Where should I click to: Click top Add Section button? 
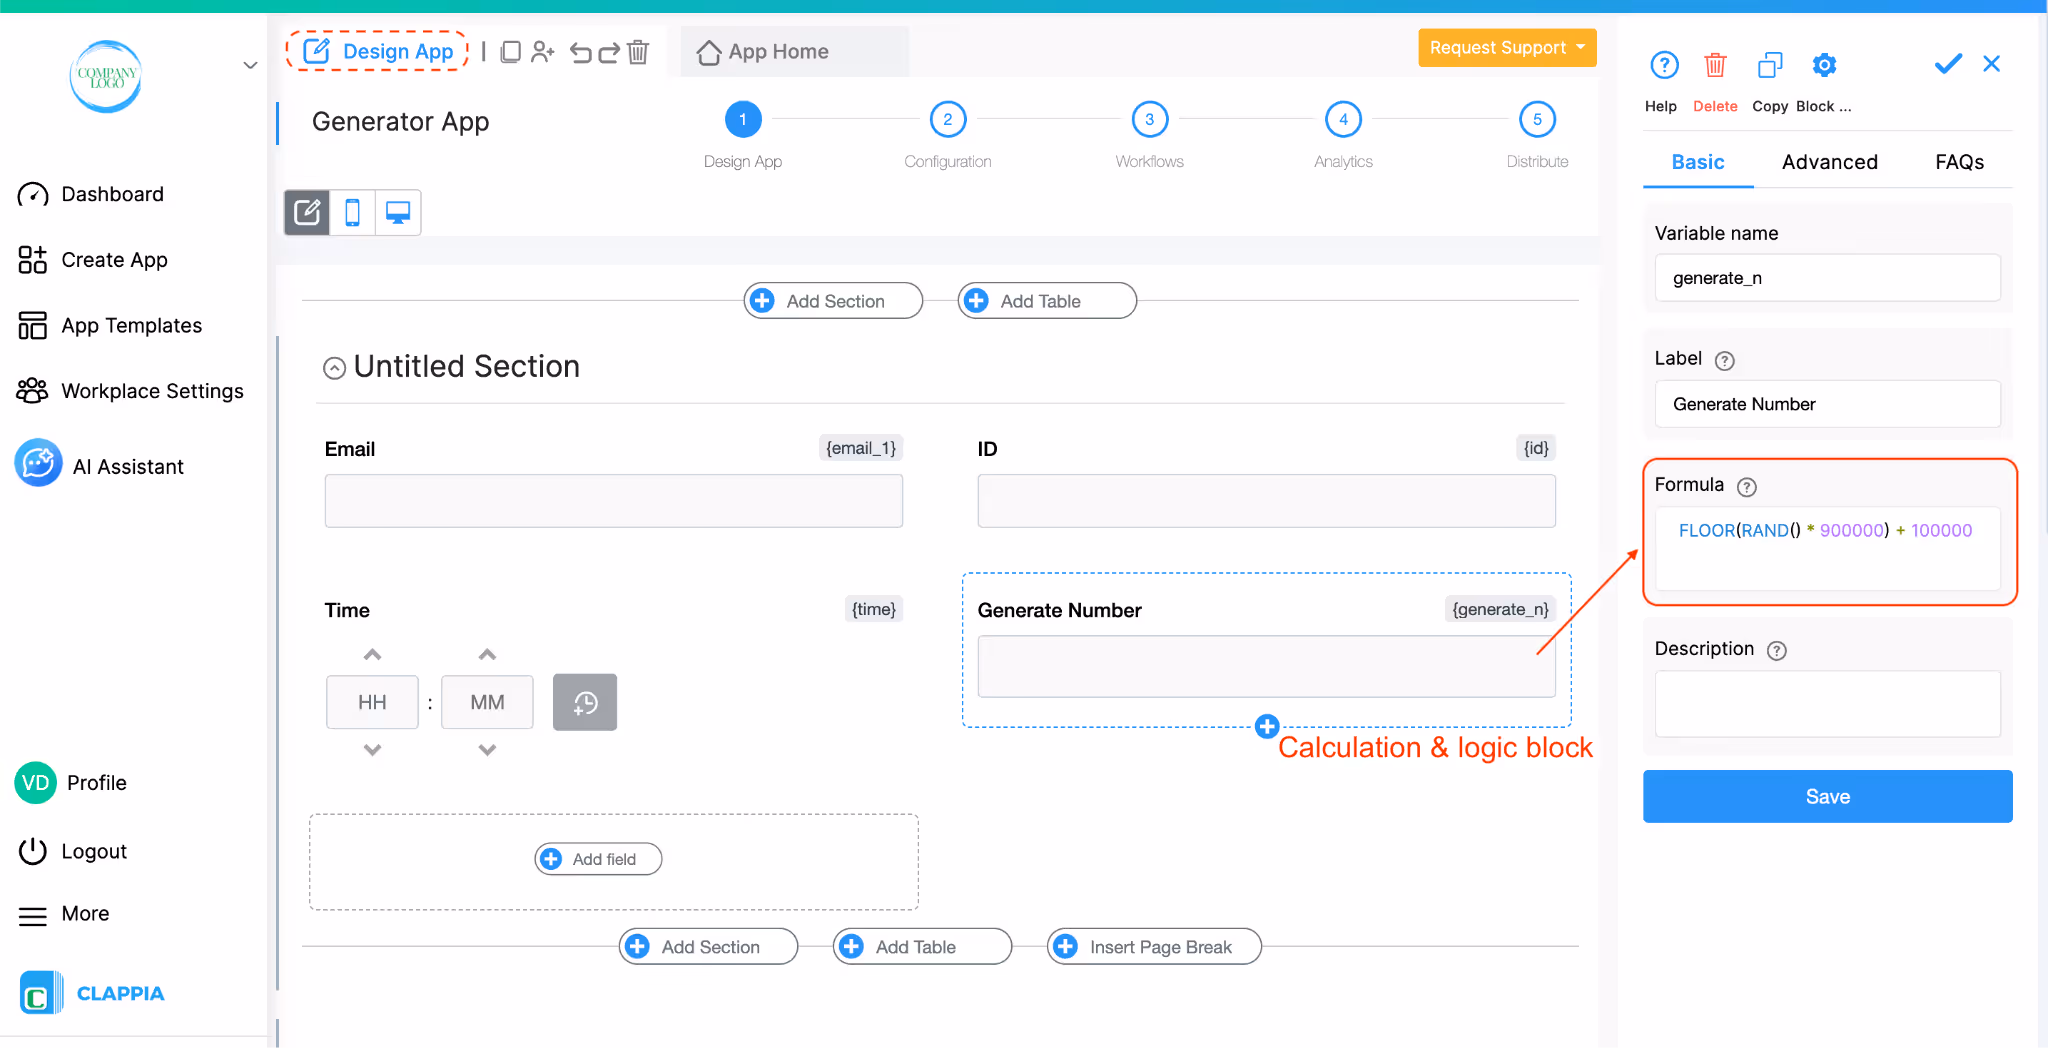[833, 301]
